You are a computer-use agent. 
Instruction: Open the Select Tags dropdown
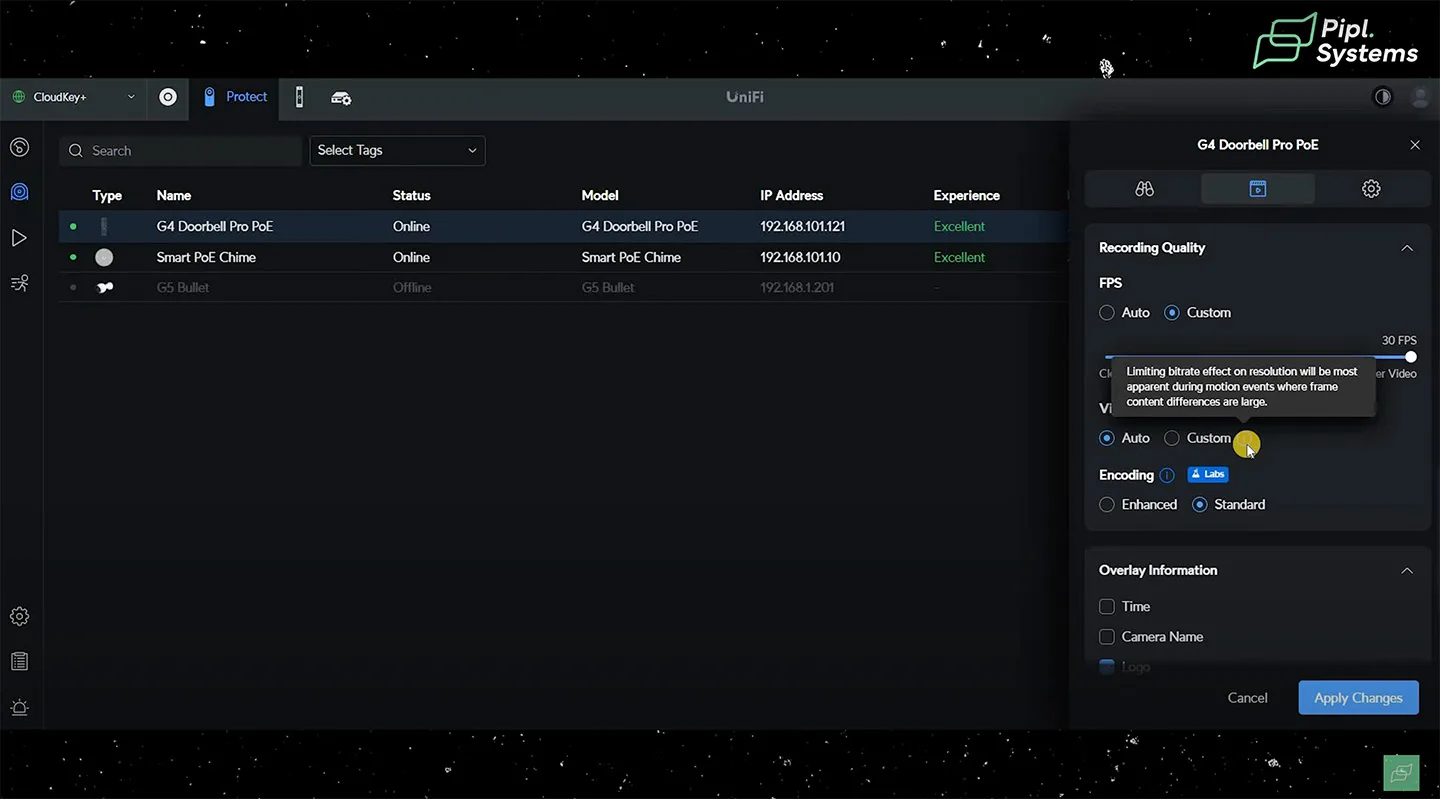tap(397, 151)
